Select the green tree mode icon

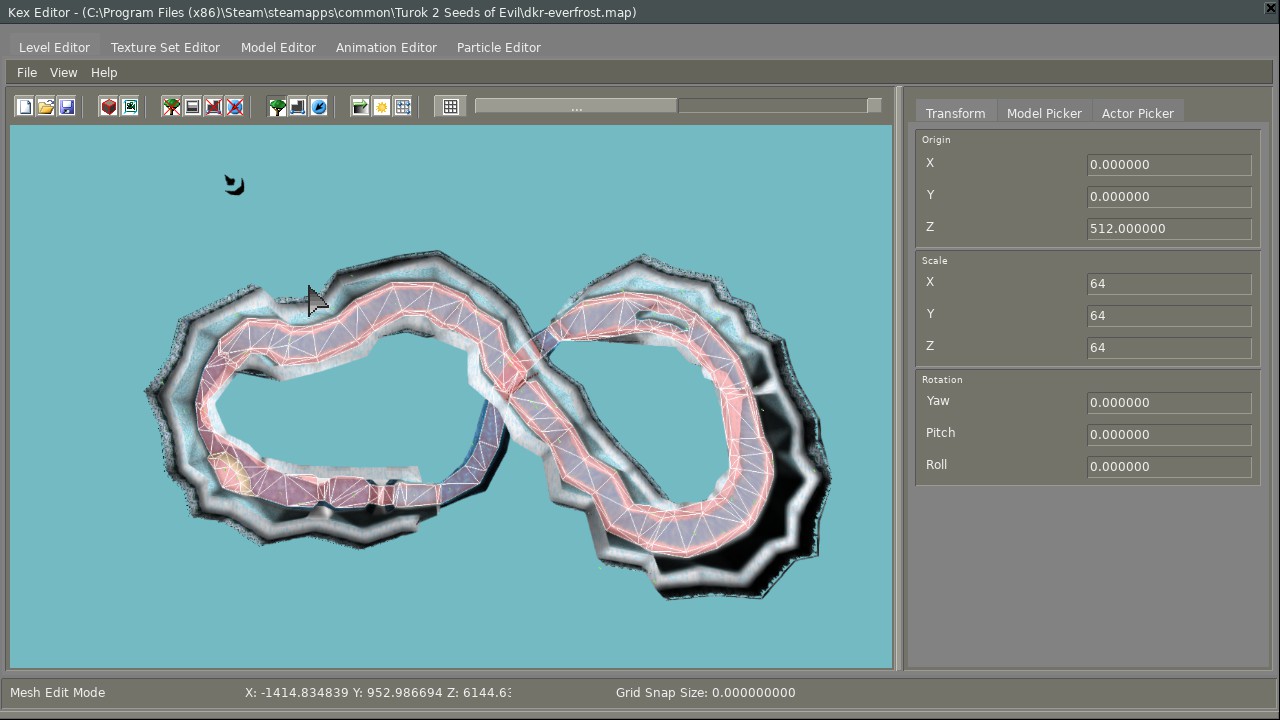[277, 106]
